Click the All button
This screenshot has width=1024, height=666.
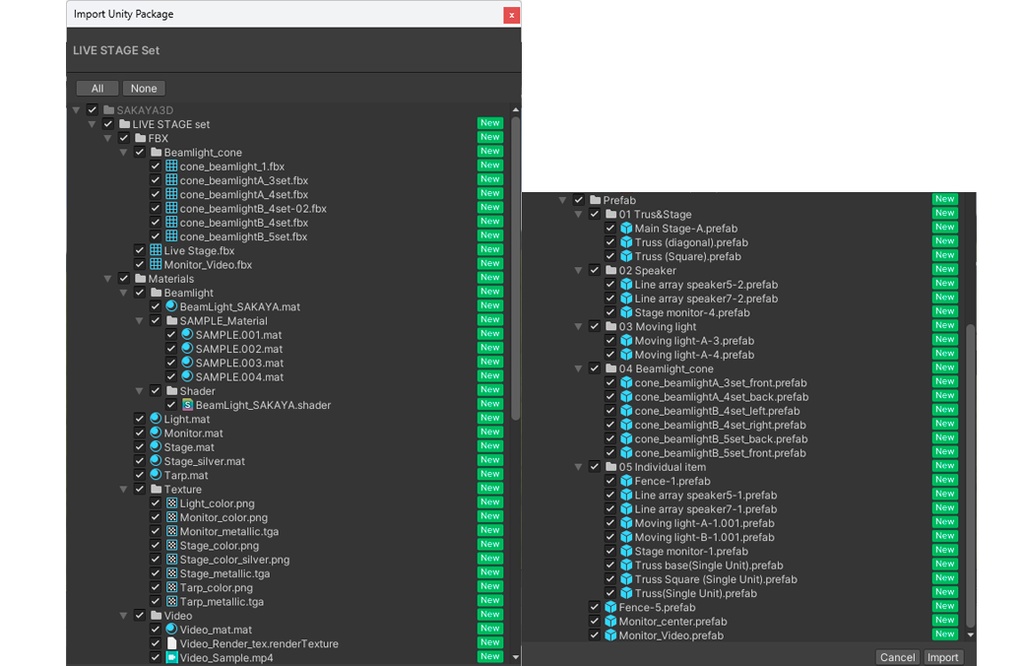[97, 88]
